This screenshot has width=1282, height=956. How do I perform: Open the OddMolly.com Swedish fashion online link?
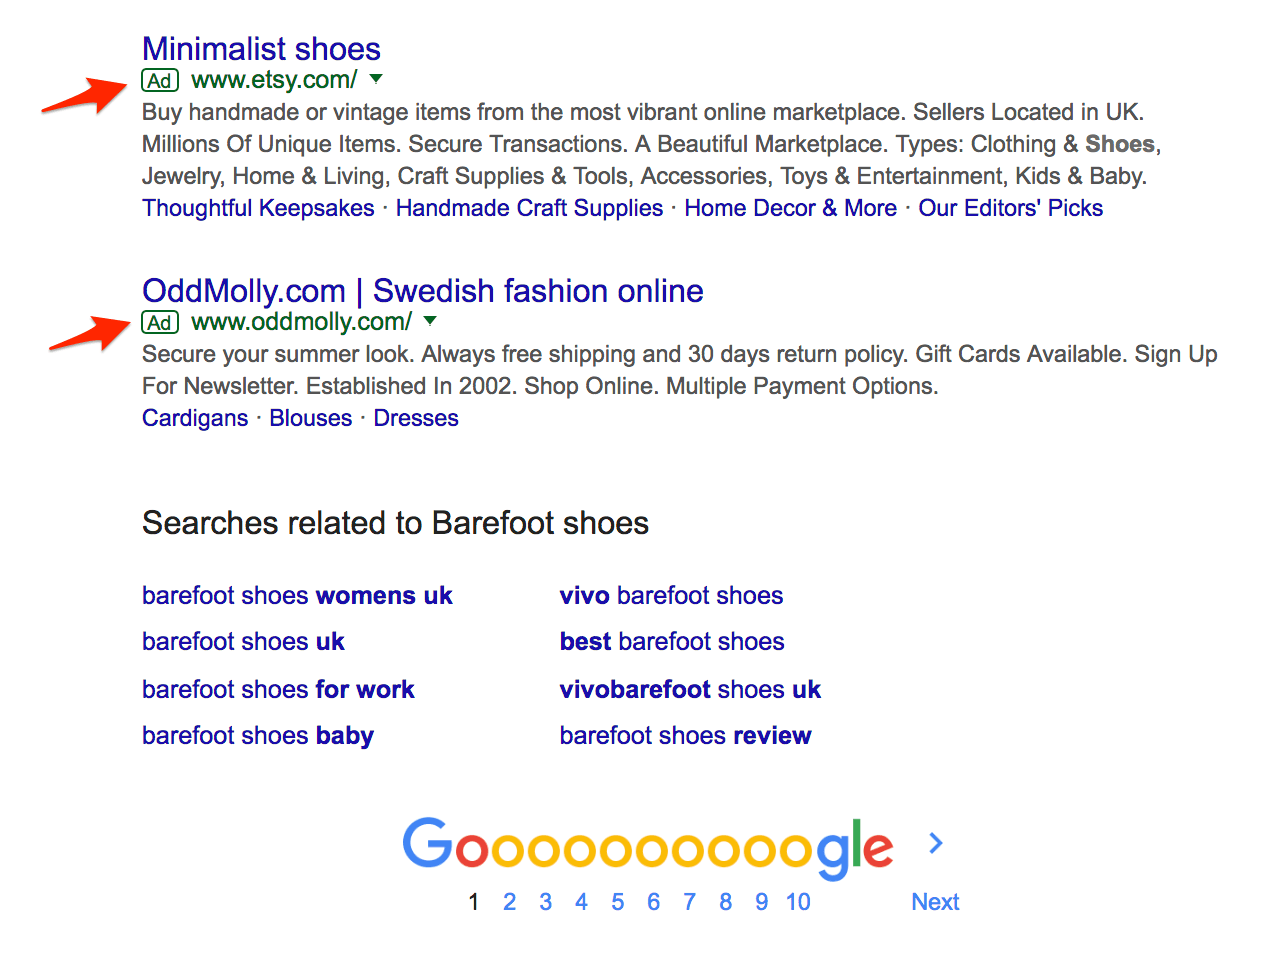422,291
